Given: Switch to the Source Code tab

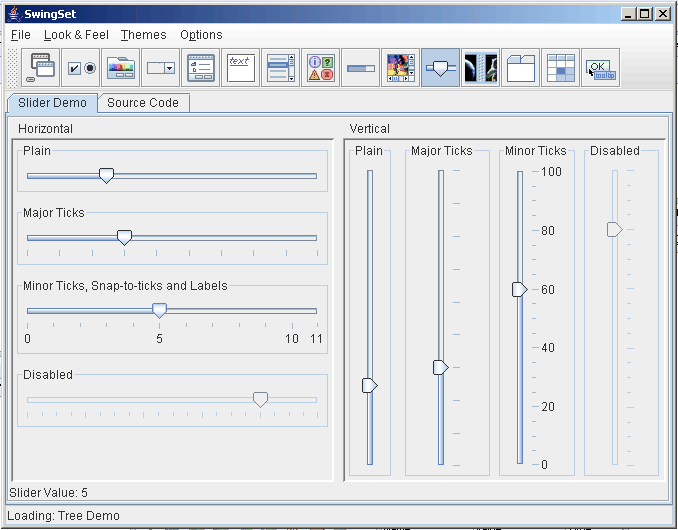Looking at the screenshot, I should pos(143,103).
